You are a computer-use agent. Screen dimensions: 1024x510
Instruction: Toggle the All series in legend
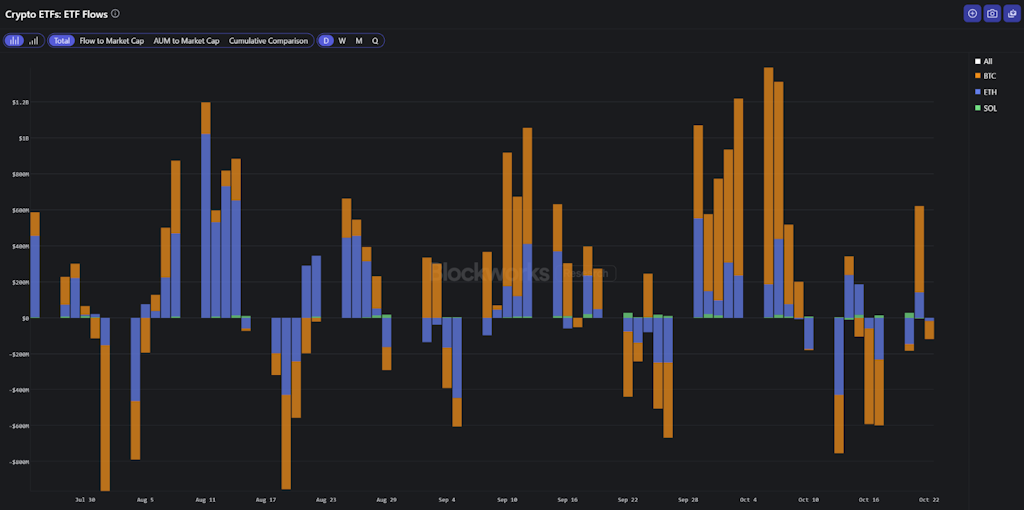[x=987, y=61]
